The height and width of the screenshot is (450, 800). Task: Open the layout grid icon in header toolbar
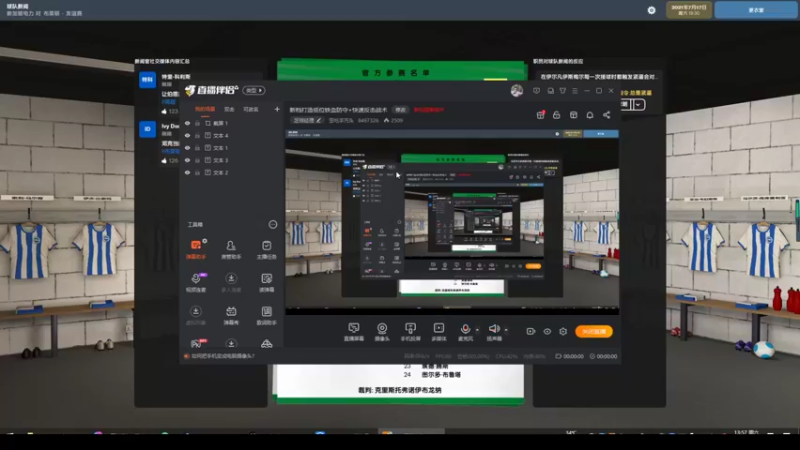coord(573,115)
